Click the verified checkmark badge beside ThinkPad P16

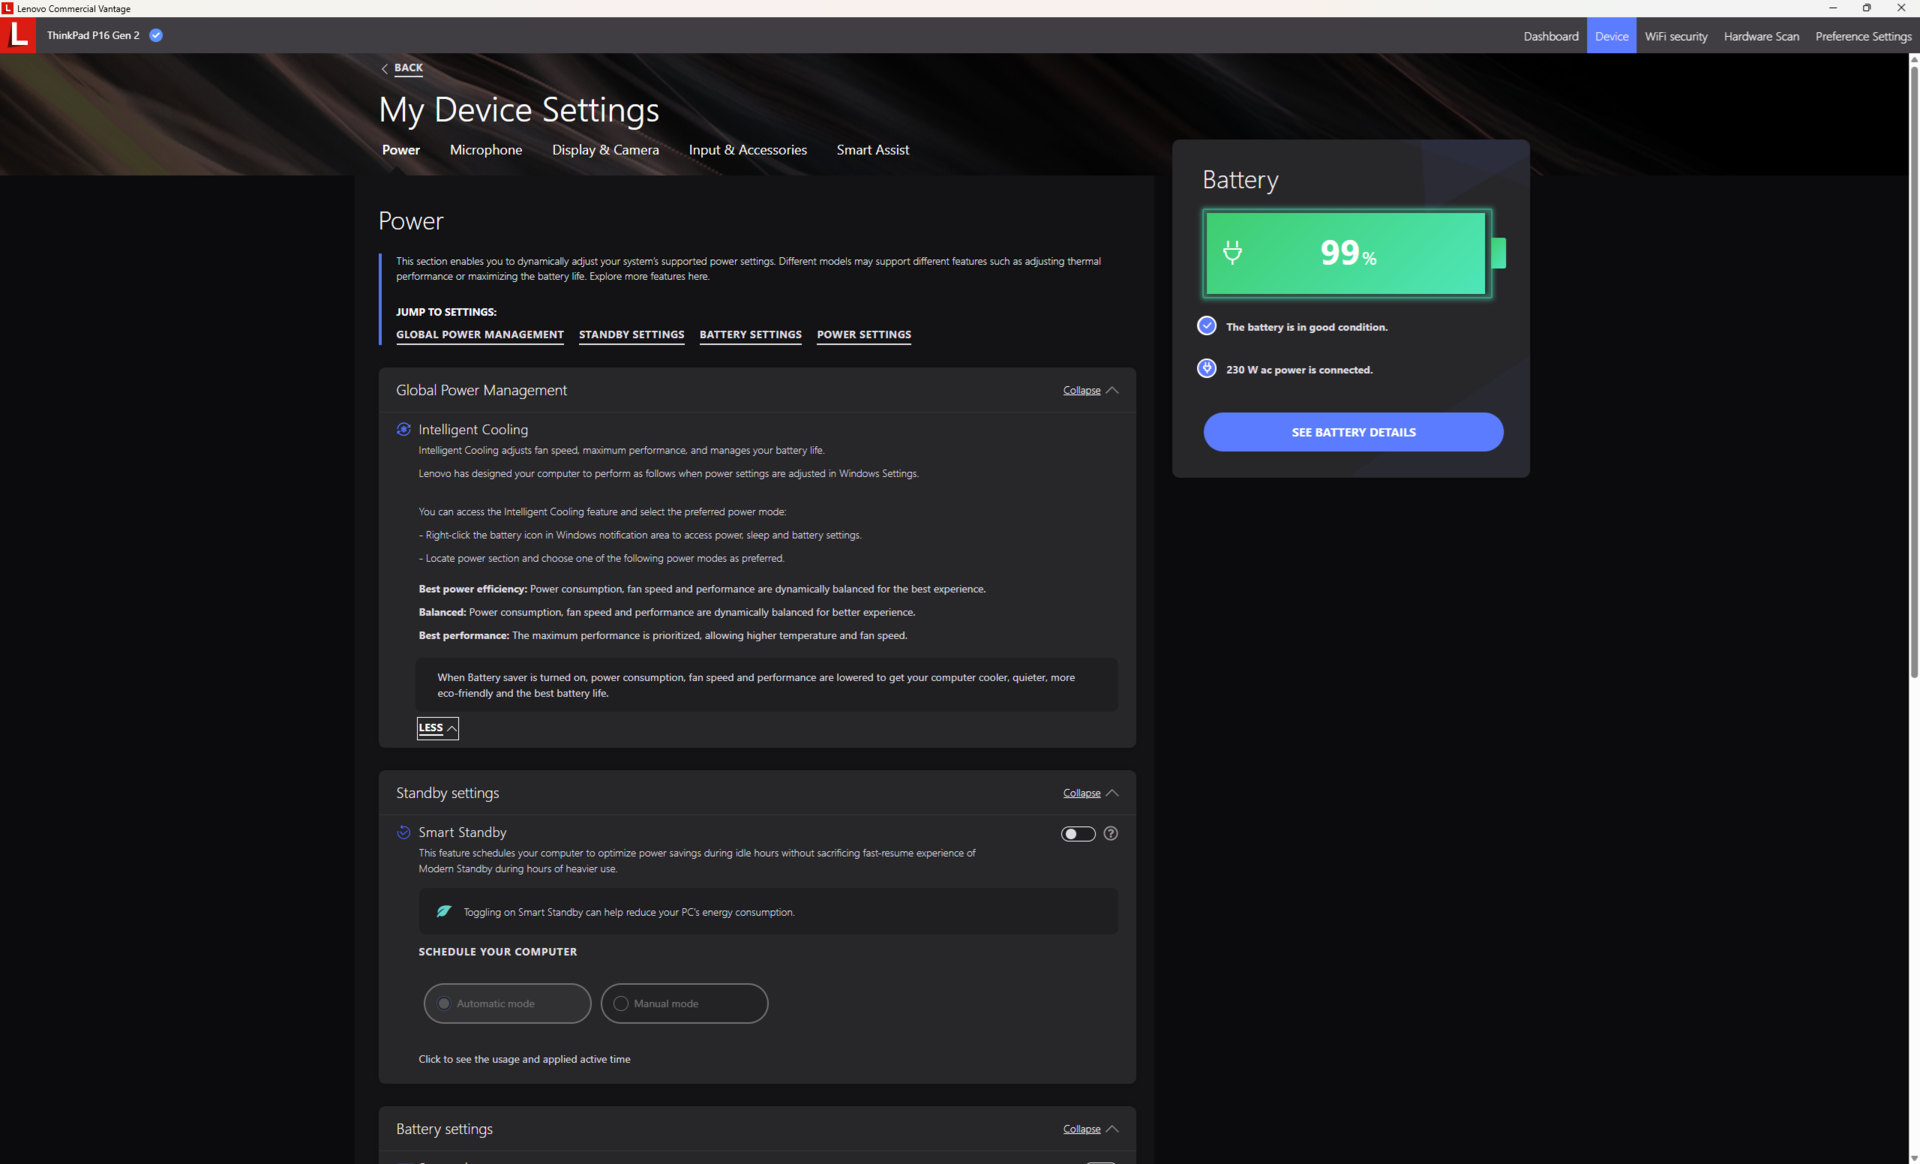coord(156,35)
